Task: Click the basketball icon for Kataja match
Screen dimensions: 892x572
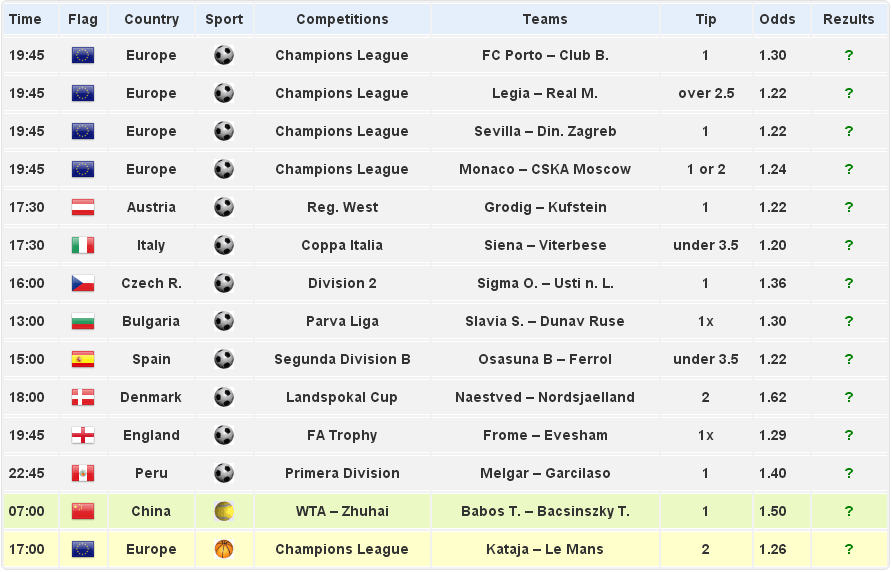Action: (x=224, y=550)
